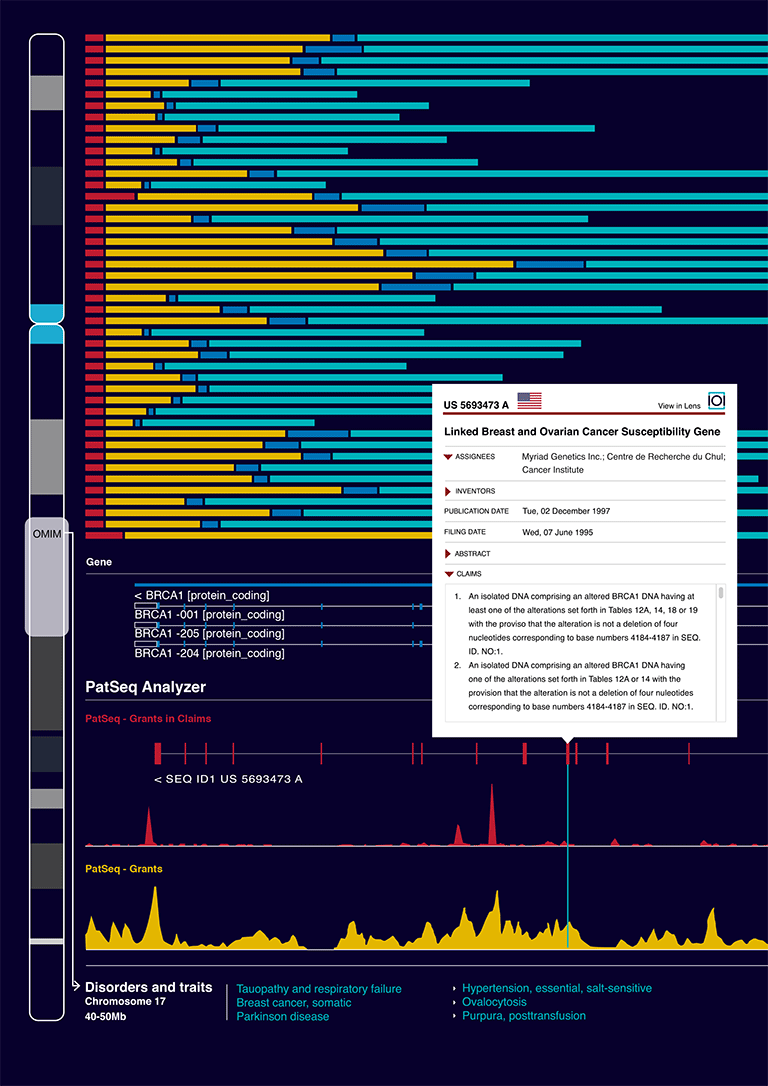Click the SEQ ID1 US 5693473 A label
This screenshot has height=1086, width=768.
click(x=228, y=779)
